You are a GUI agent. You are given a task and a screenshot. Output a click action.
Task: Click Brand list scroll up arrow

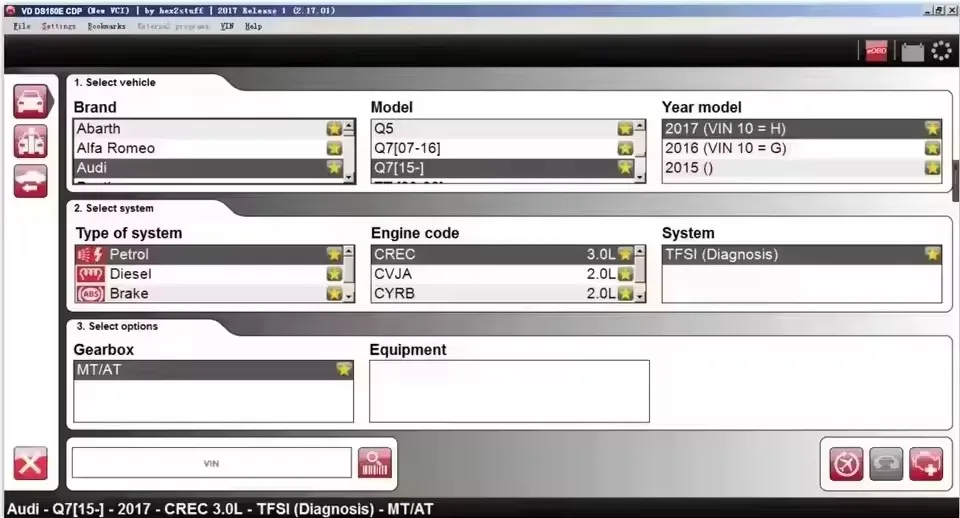click(349, 126)
